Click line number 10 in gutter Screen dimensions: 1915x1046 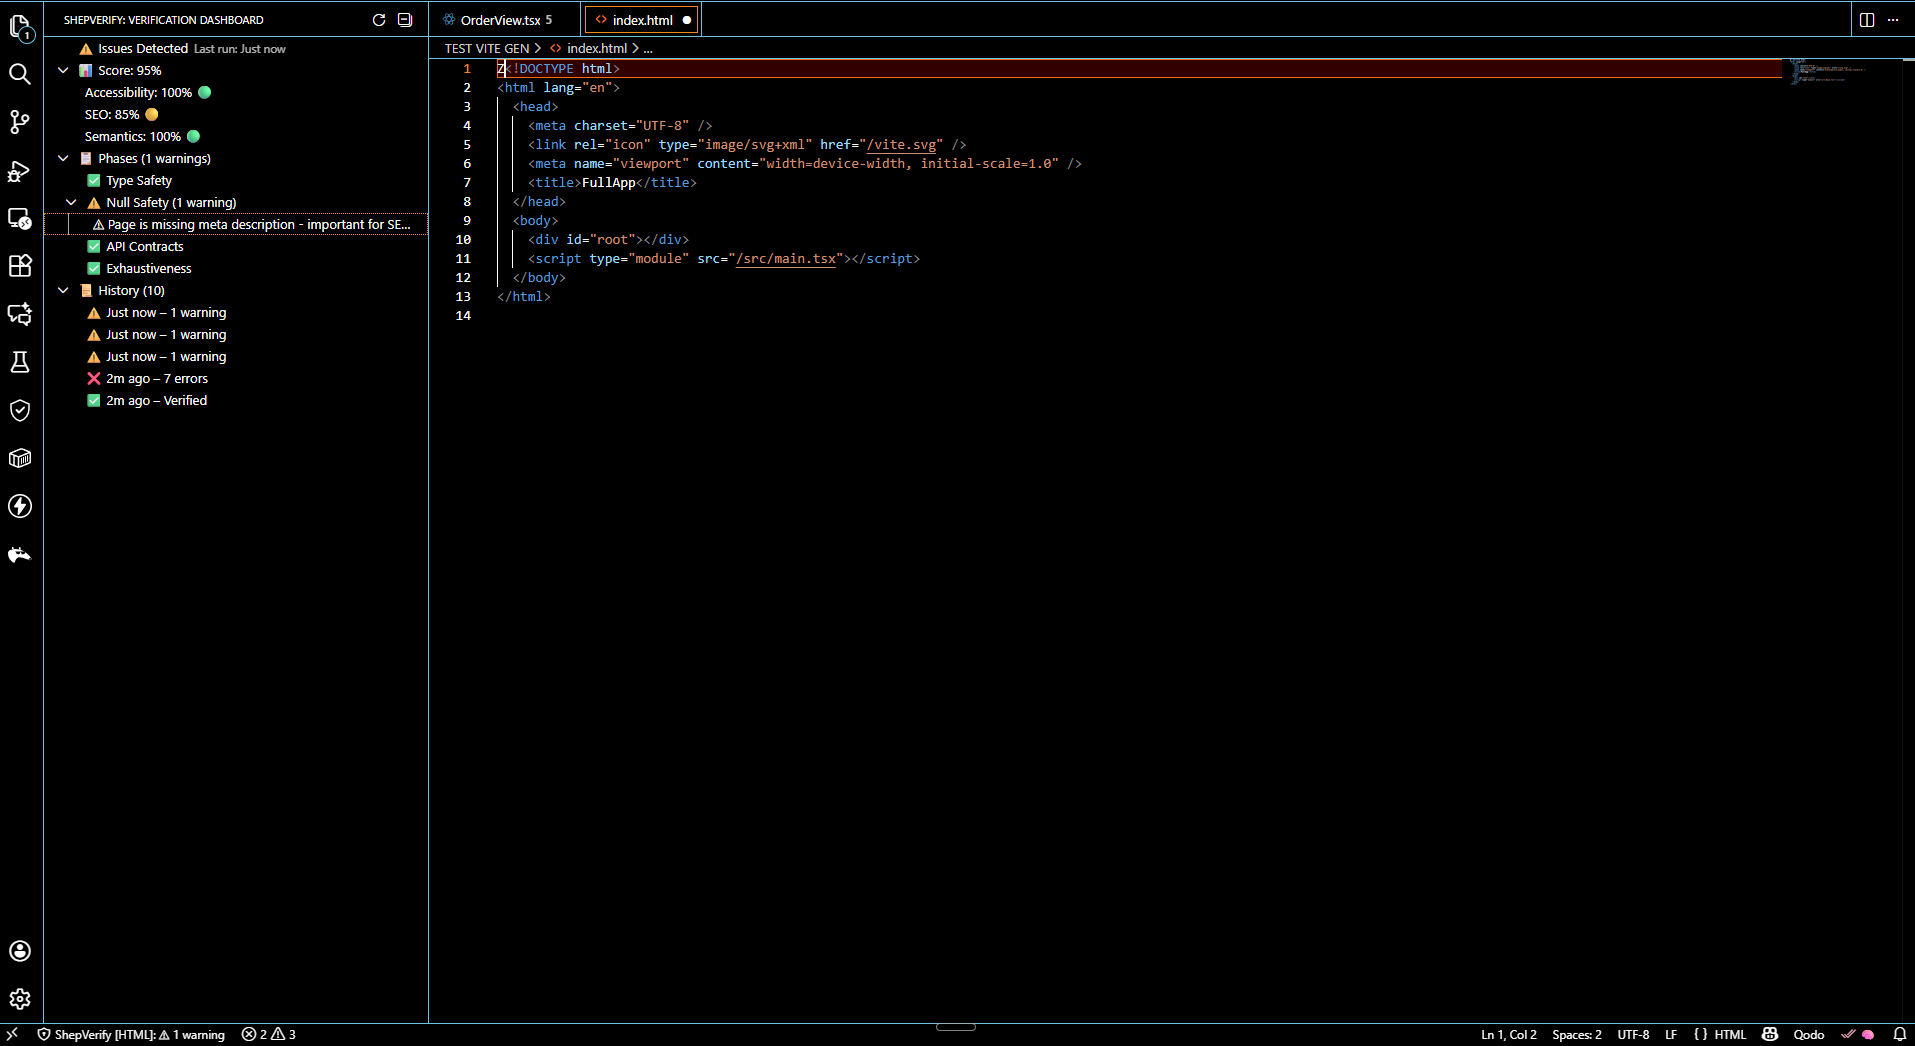463,239
